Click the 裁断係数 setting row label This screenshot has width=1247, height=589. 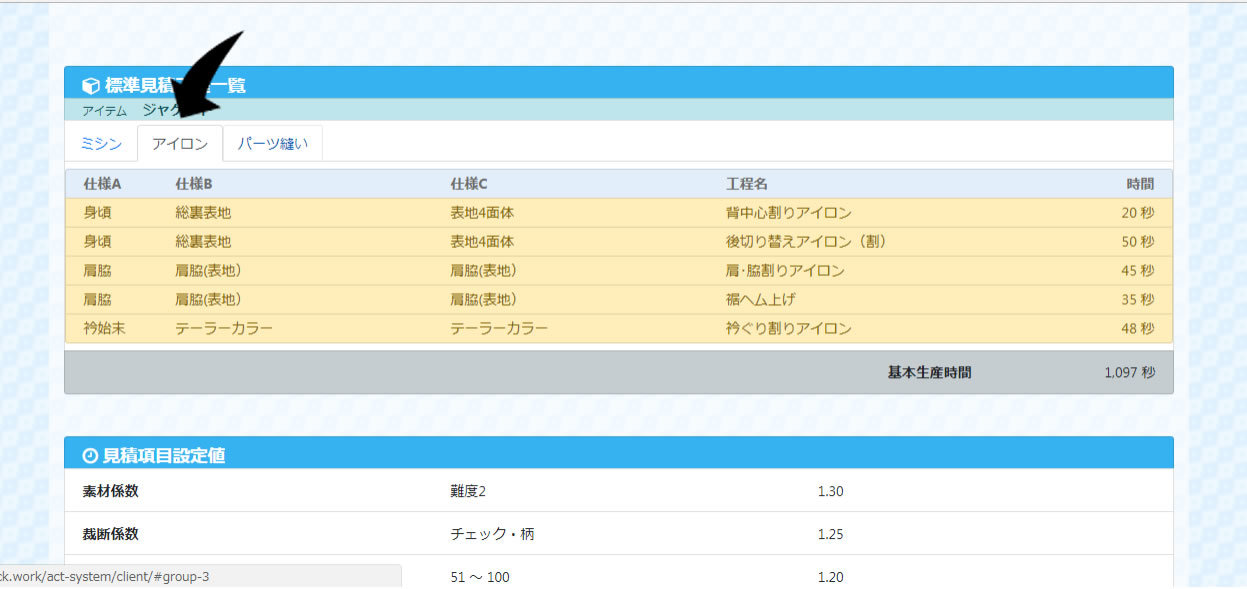[110, 534]
